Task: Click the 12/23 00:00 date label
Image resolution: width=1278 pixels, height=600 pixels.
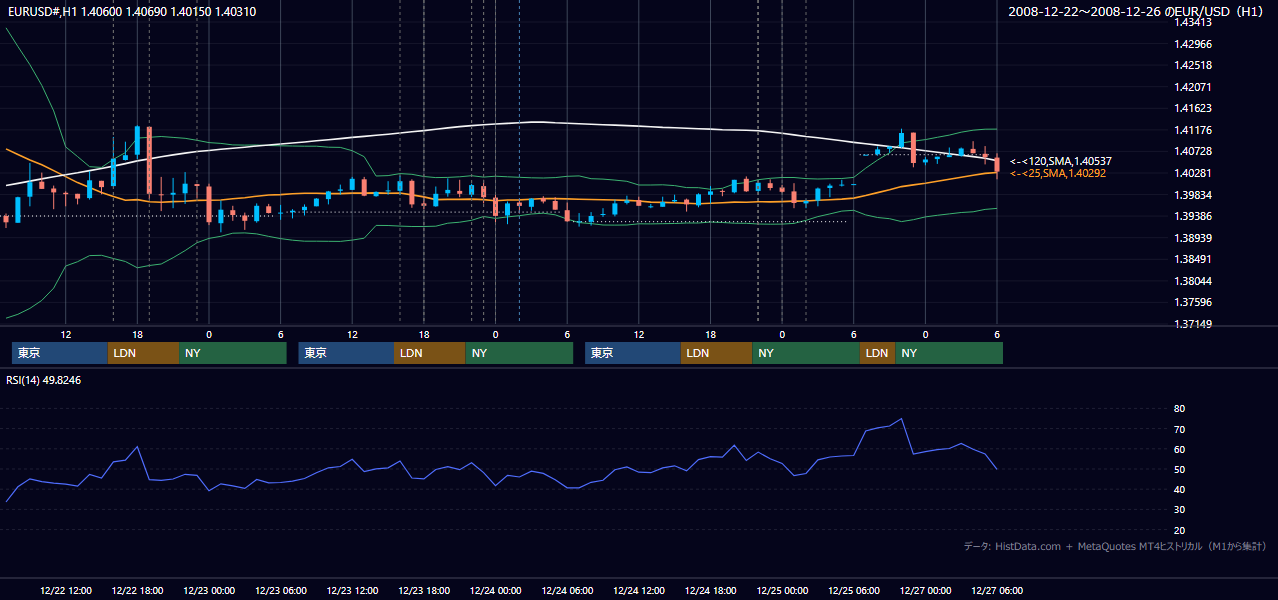Action: [x=209, y=591]
